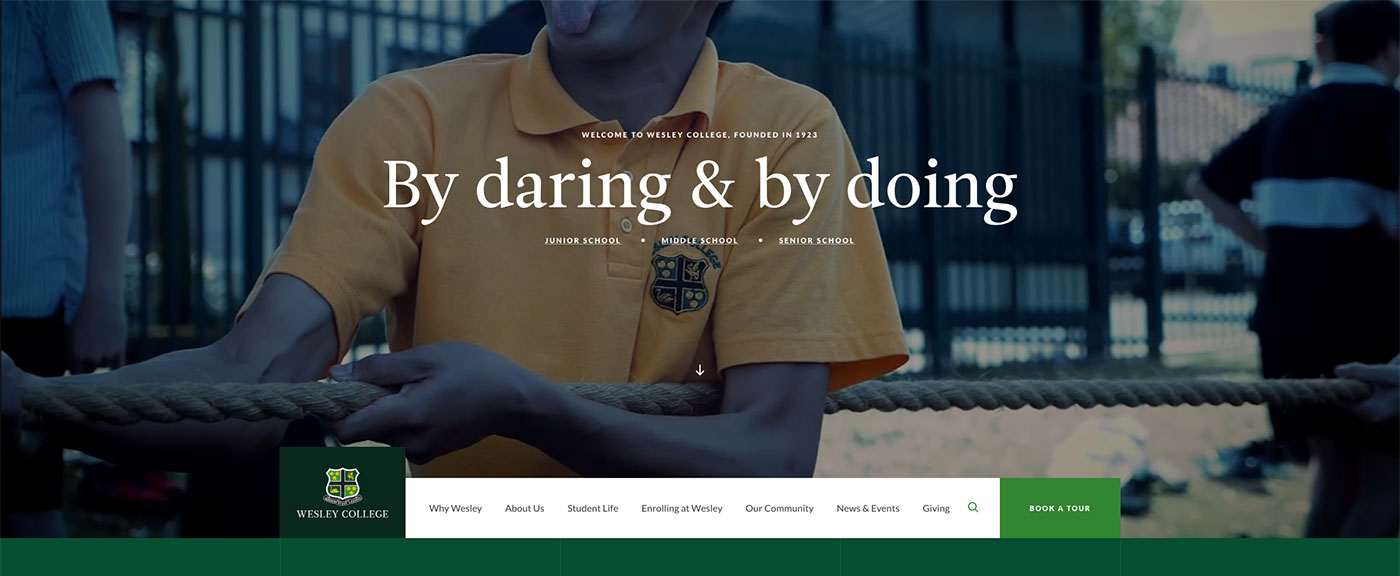
Task: Click the Book a Tour button
Action: (1060, 508)
